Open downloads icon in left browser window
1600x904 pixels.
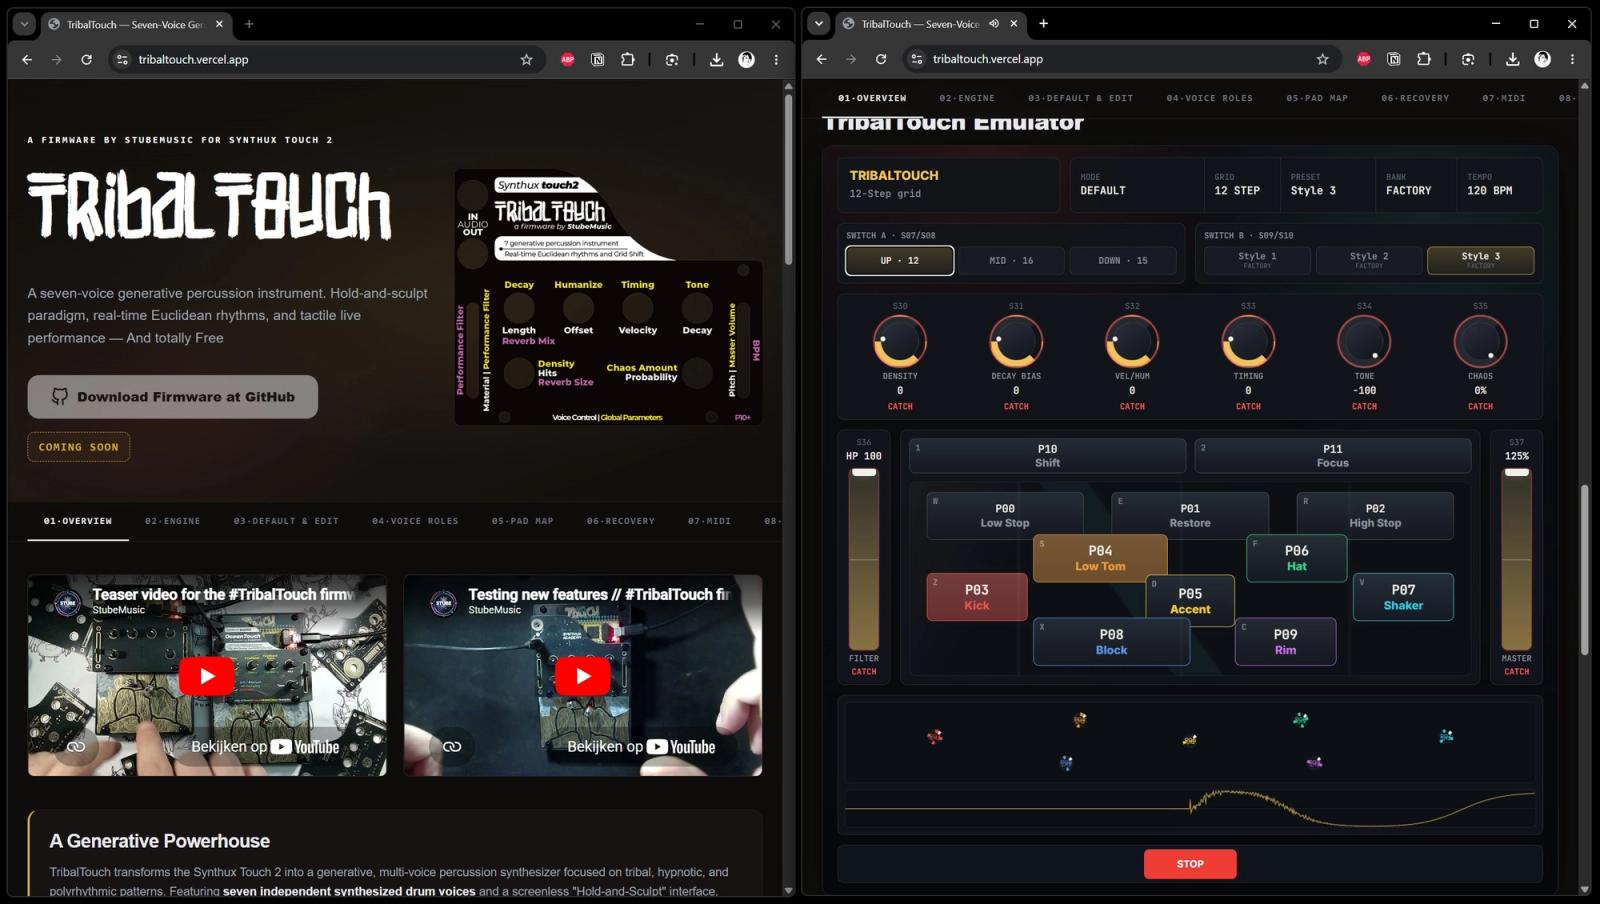point(716,60)
